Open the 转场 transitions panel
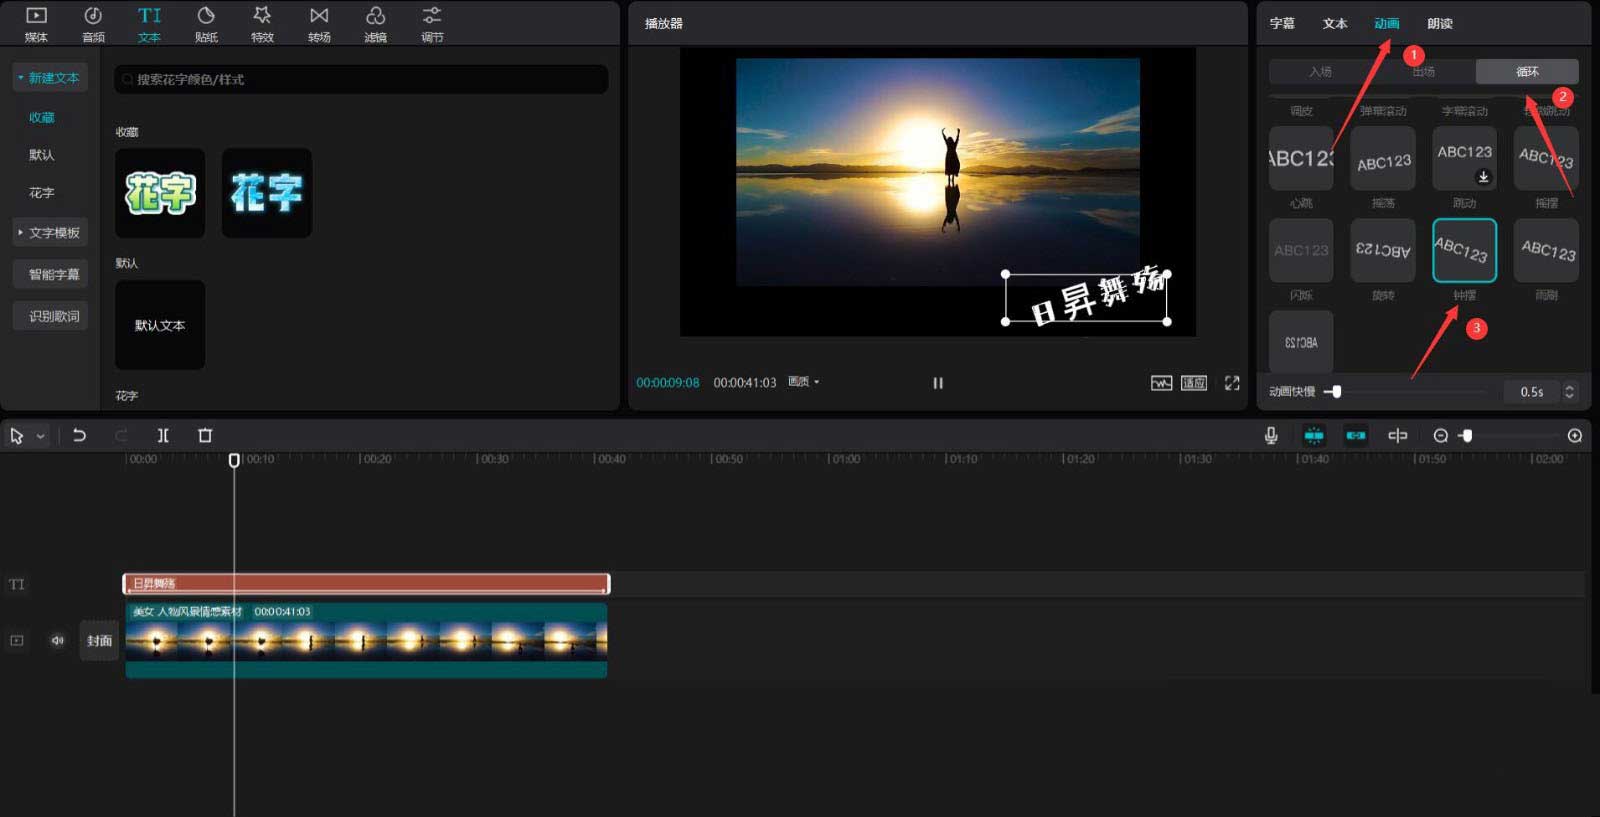Screen dimensions: 1600x817 coord(319,24)
